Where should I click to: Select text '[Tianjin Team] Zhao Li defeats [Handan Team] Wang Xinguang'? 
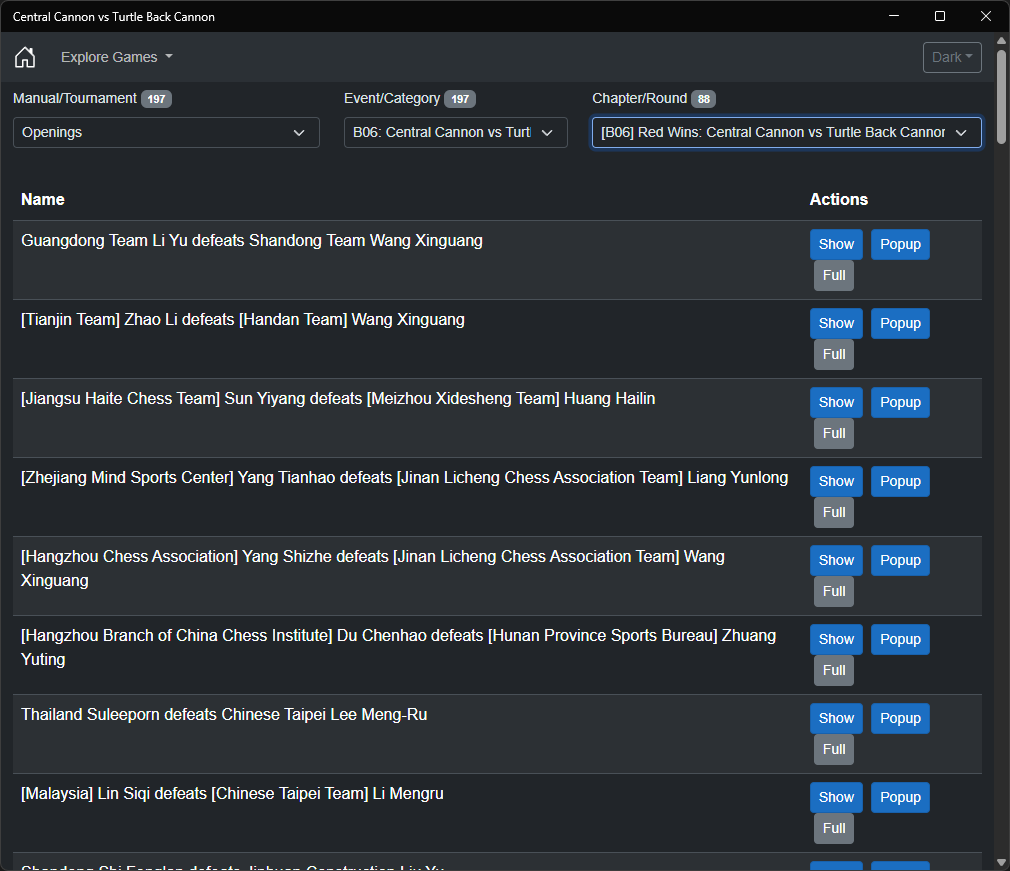[x=243, y=320]
